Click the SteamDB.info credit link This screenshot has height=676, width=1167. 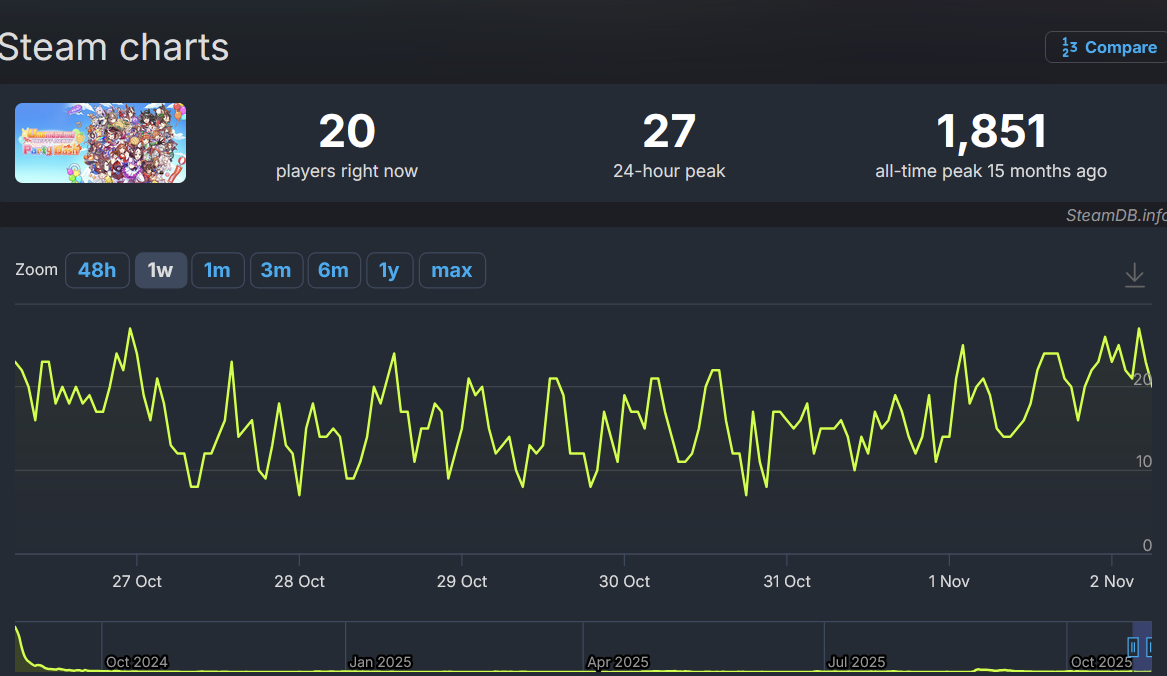pyautogui.click(x=1116, y=215)
